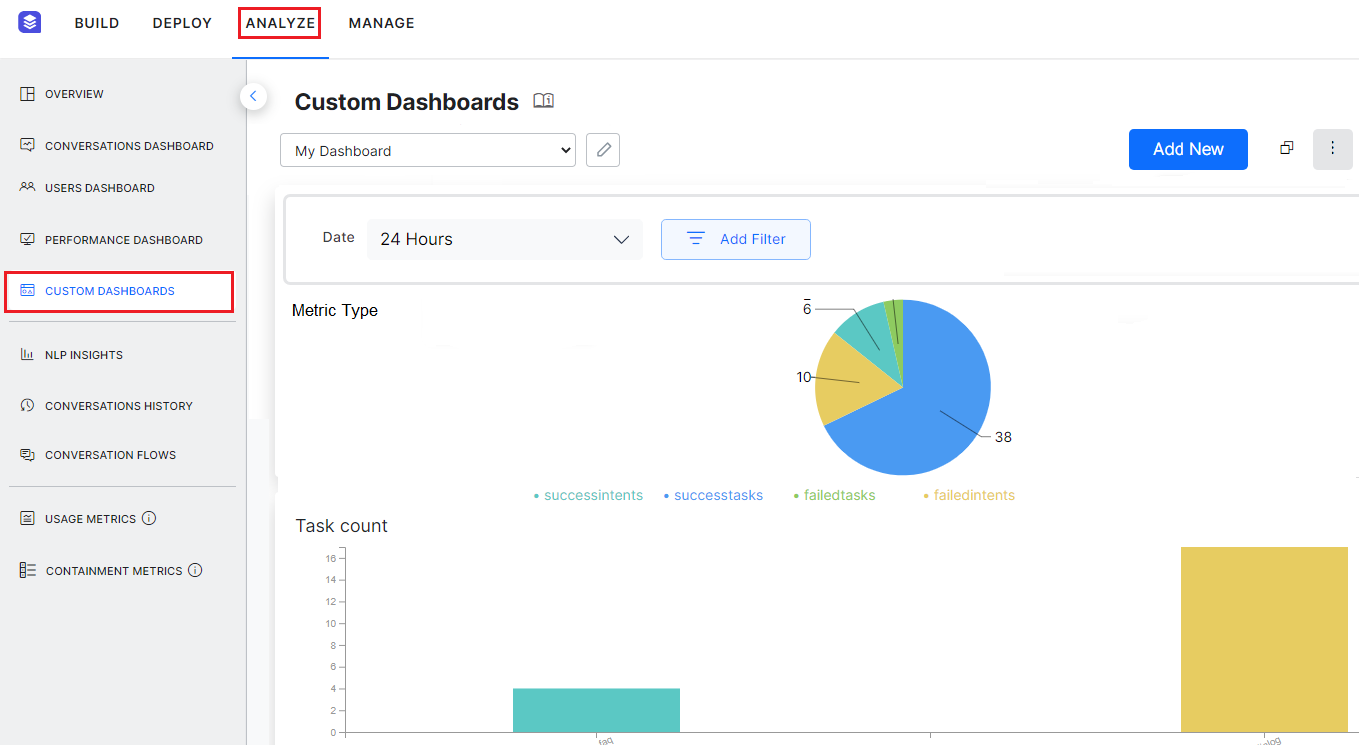Open the My Dashboard selector dropdown
The height and width of the screenshot is (745, 1359).
pos(427,149)
